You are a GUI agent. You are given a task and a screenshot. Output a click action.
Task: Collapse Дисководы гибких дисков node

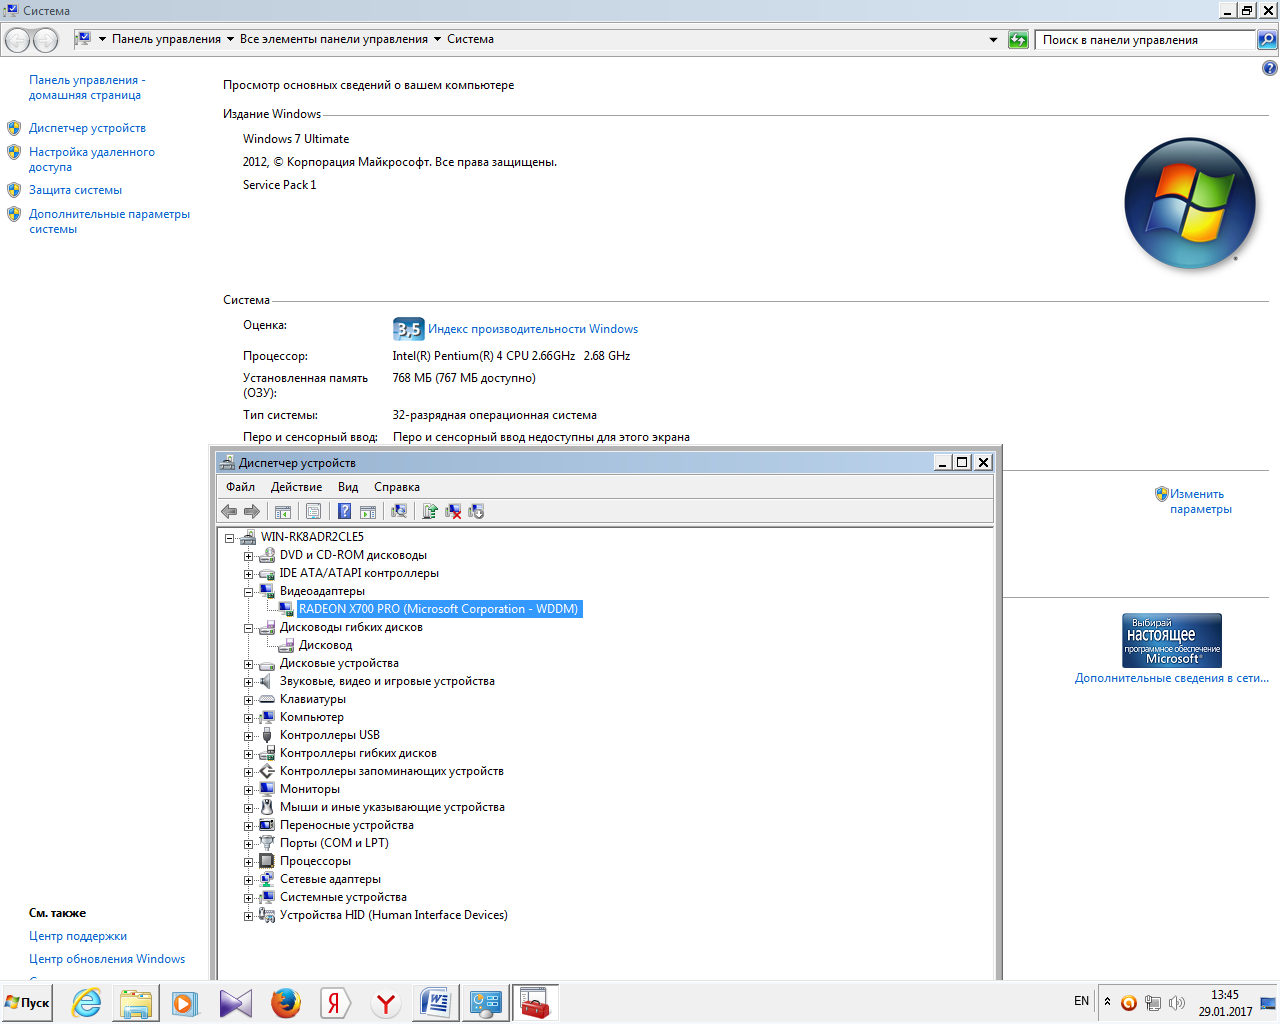point(248,628)
